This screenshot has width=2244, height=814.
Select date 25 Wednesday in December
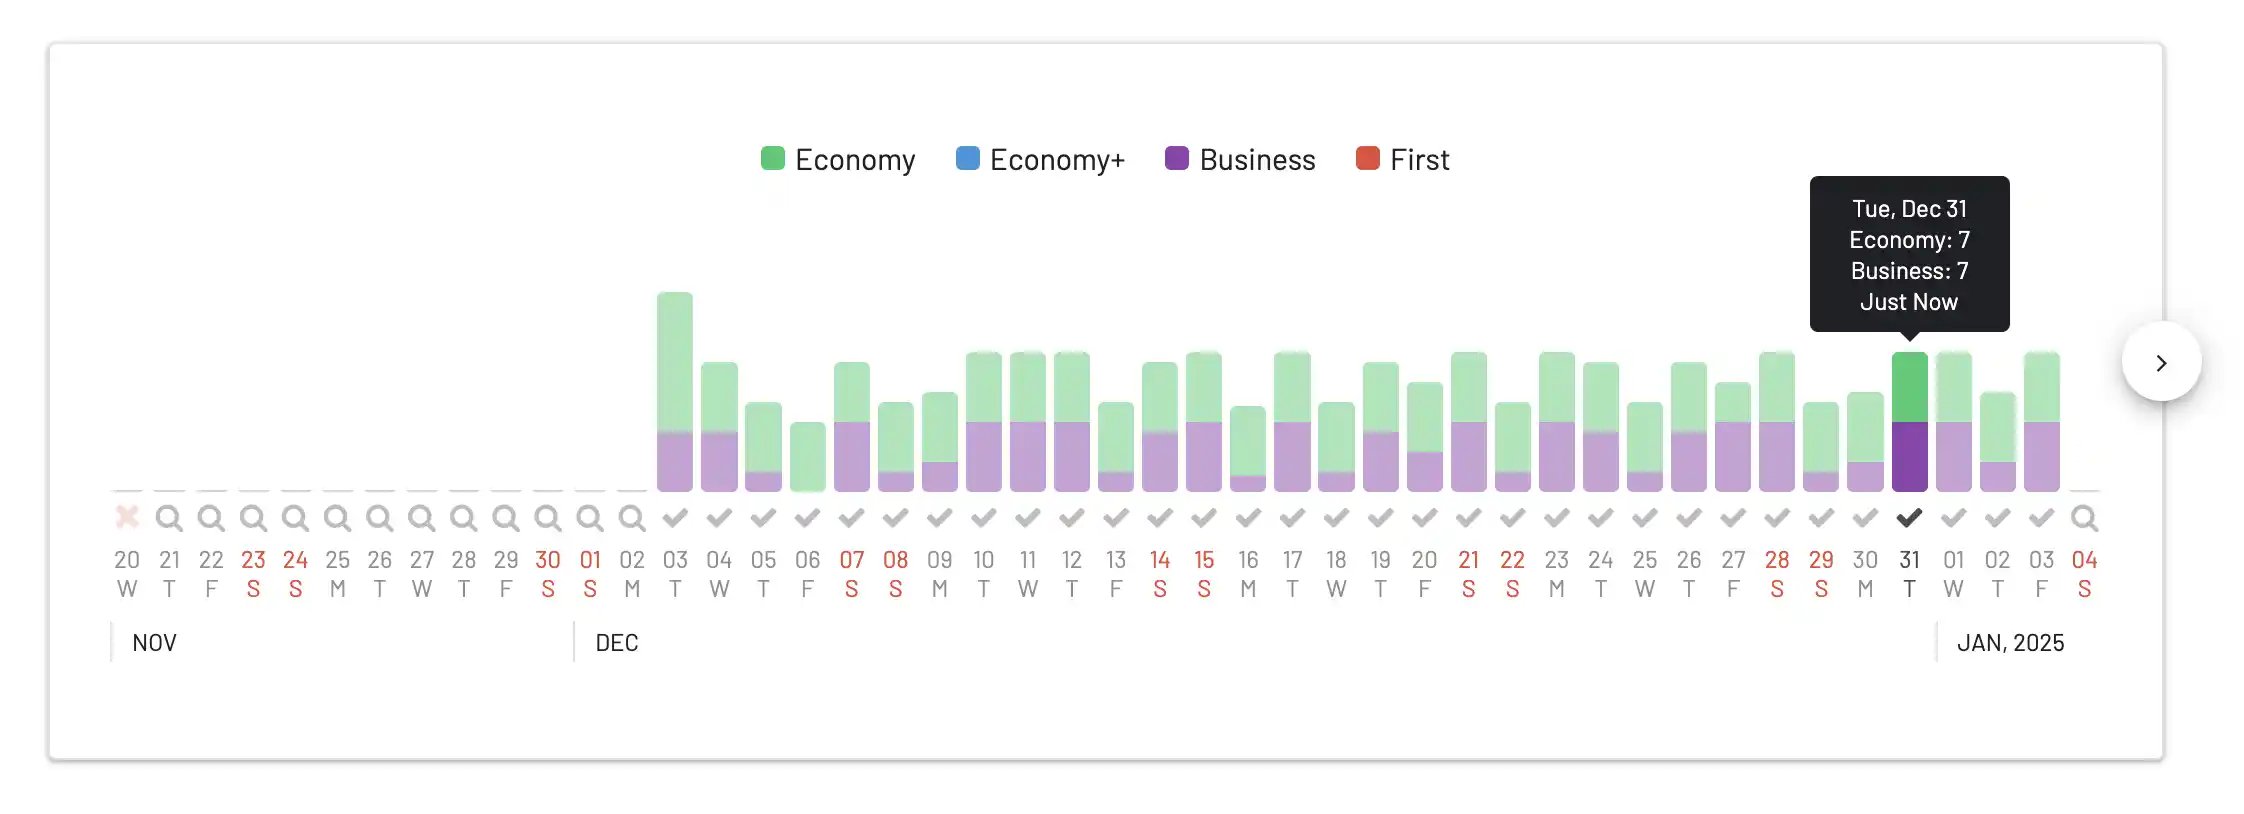[x=1645, y=573]
